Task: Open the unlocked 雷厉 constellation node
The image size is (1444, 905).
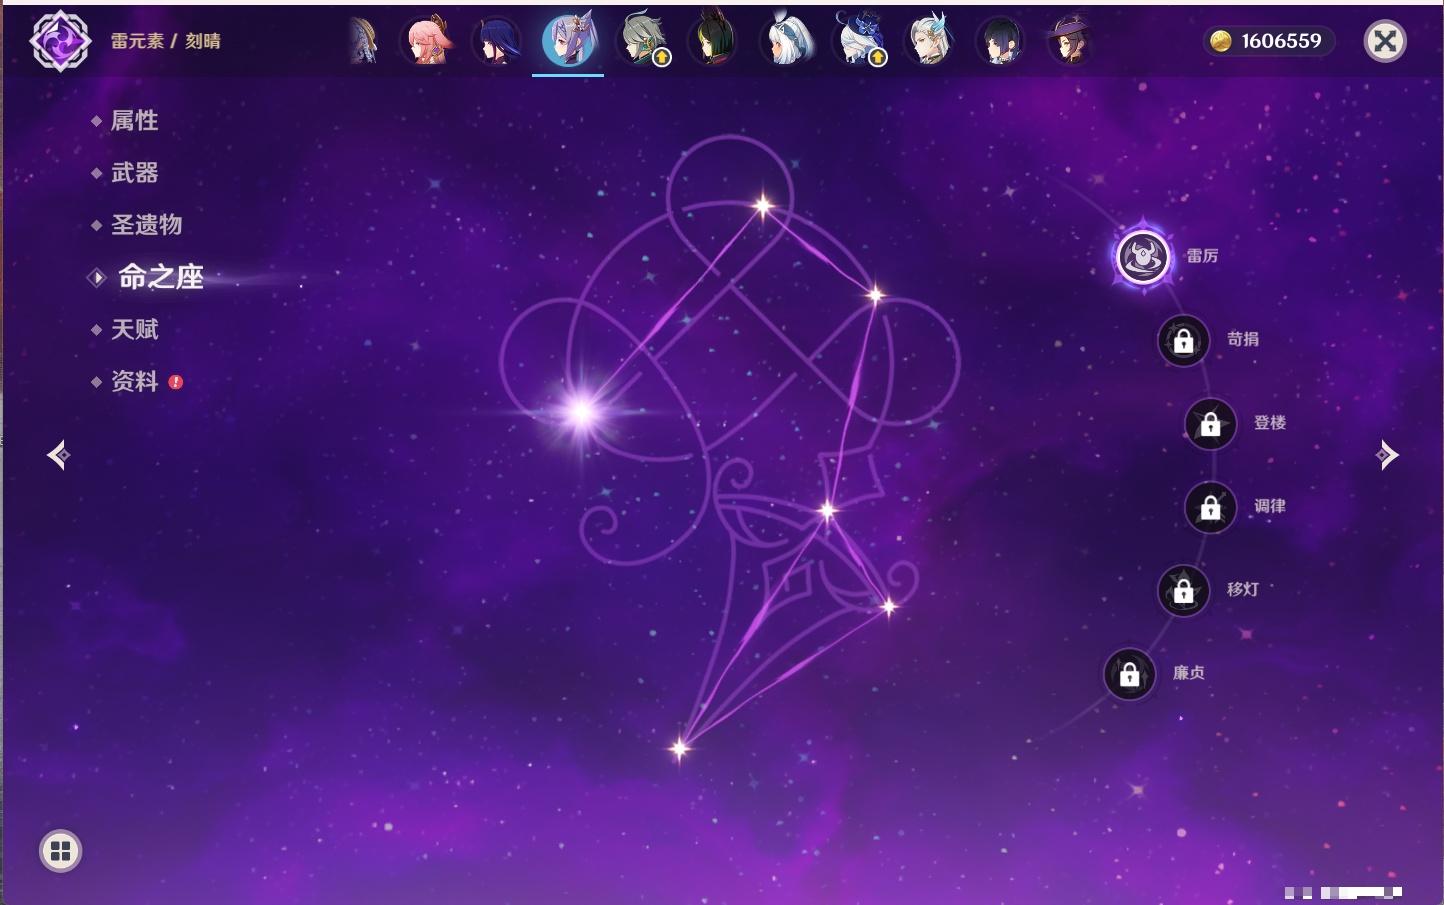Action: [1142, 257]
